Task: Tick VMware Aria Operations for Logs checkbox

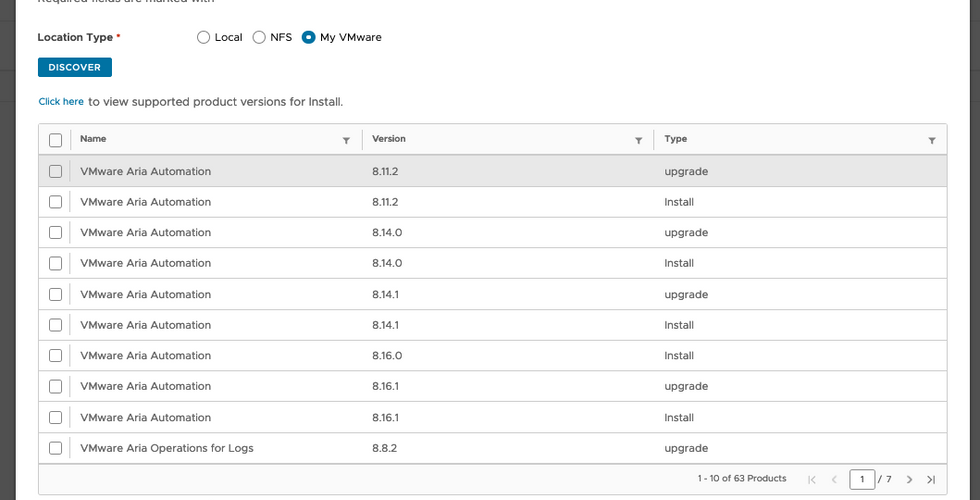Action: 55,448
